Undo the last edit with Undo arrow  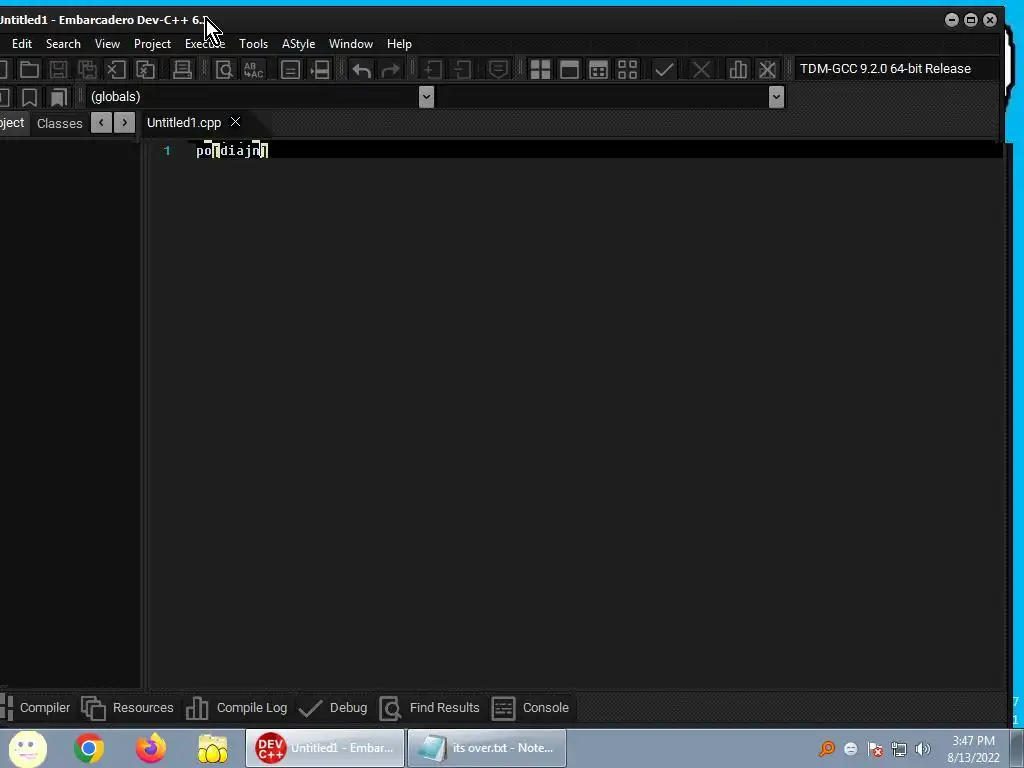tap(361, 69)
